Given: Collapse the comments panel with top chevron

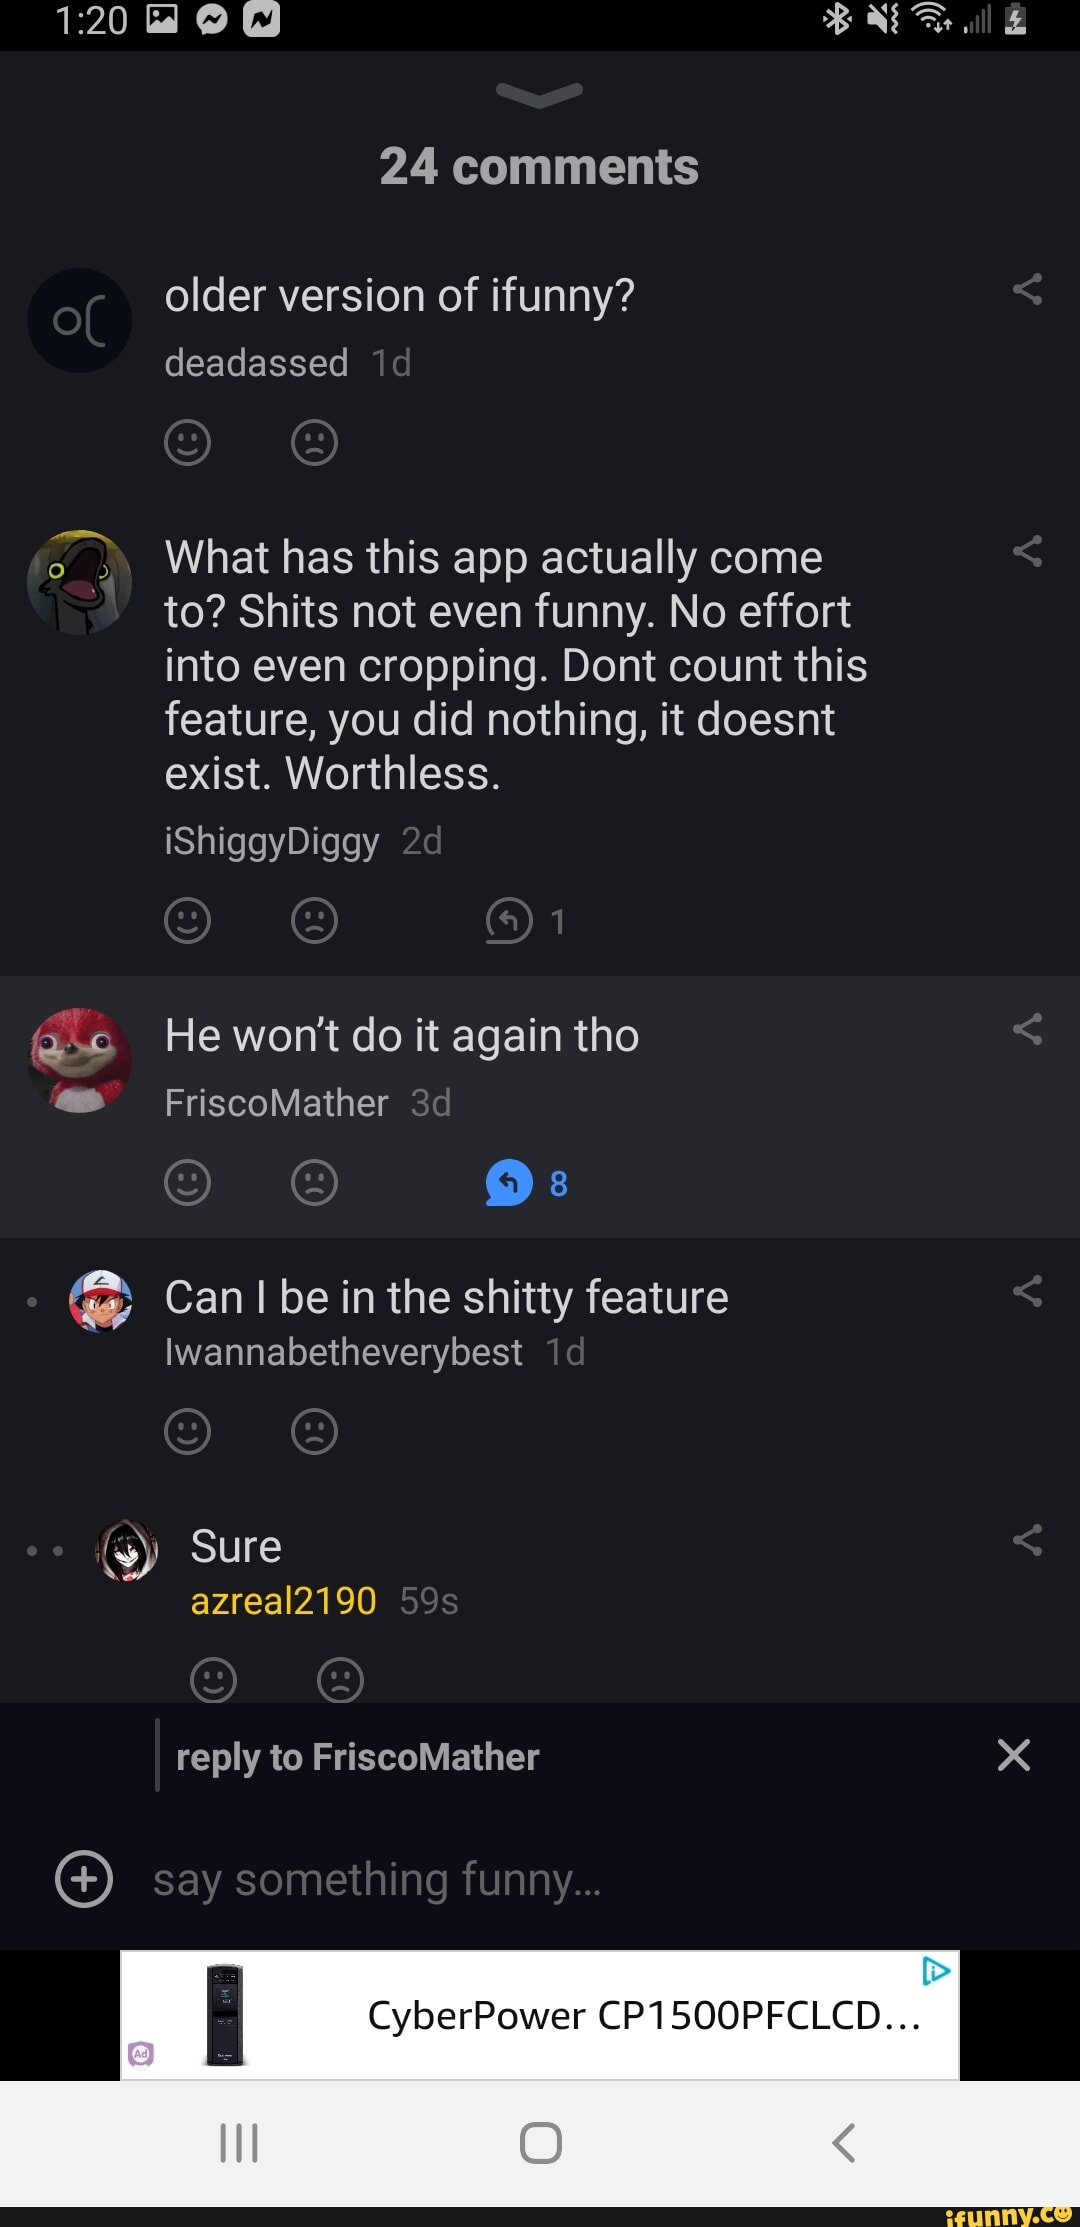Looking at the screenshot, I should [539, 94].
